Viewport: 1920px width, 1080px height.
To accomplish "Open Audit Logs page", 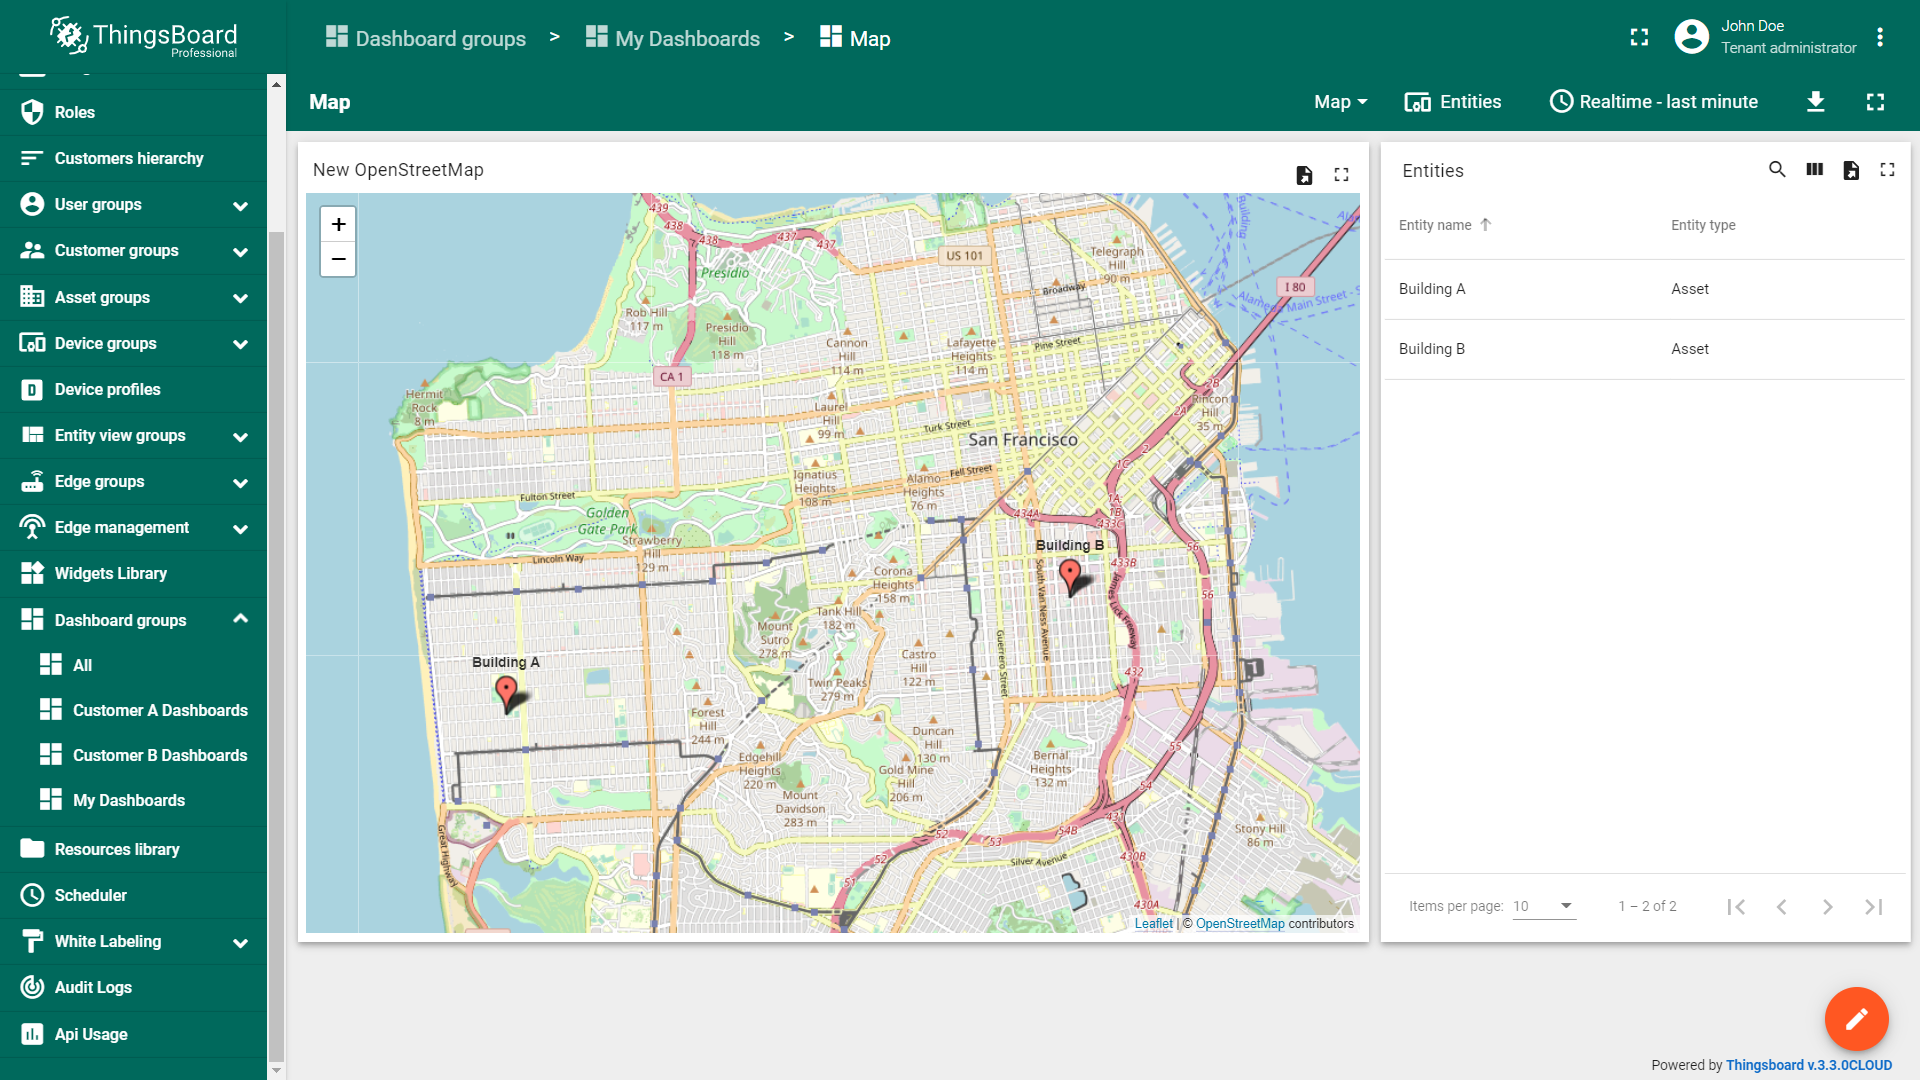I will 134,987.
